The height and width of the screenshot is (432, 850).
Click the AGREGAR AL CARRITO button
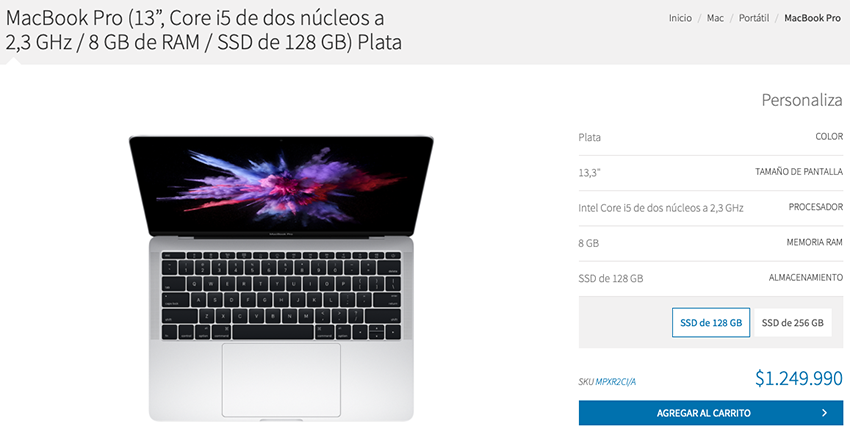click(x=711, y=413)
